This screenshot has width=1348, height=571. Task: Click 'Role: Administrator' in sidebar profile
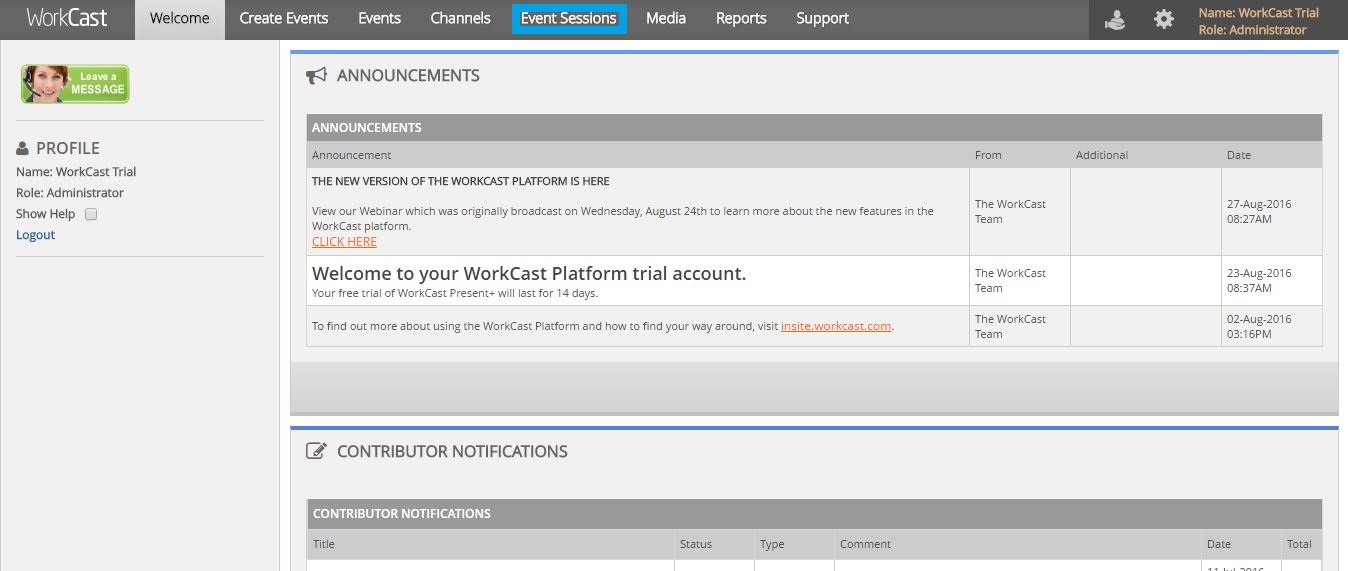70,193
